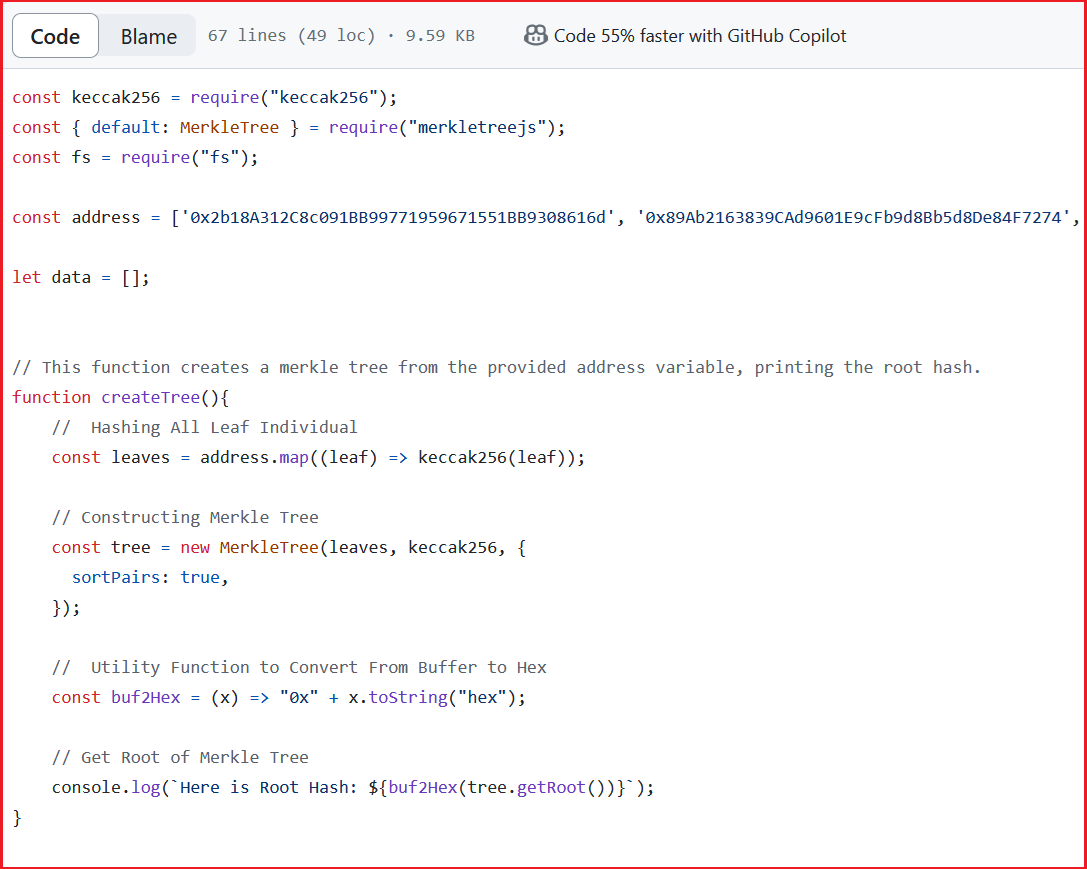The image size is (1087, 869).
Task: Click the 'MerkleTree' identifier in the merkletreejs require line
Action: (x=229, y=128)
